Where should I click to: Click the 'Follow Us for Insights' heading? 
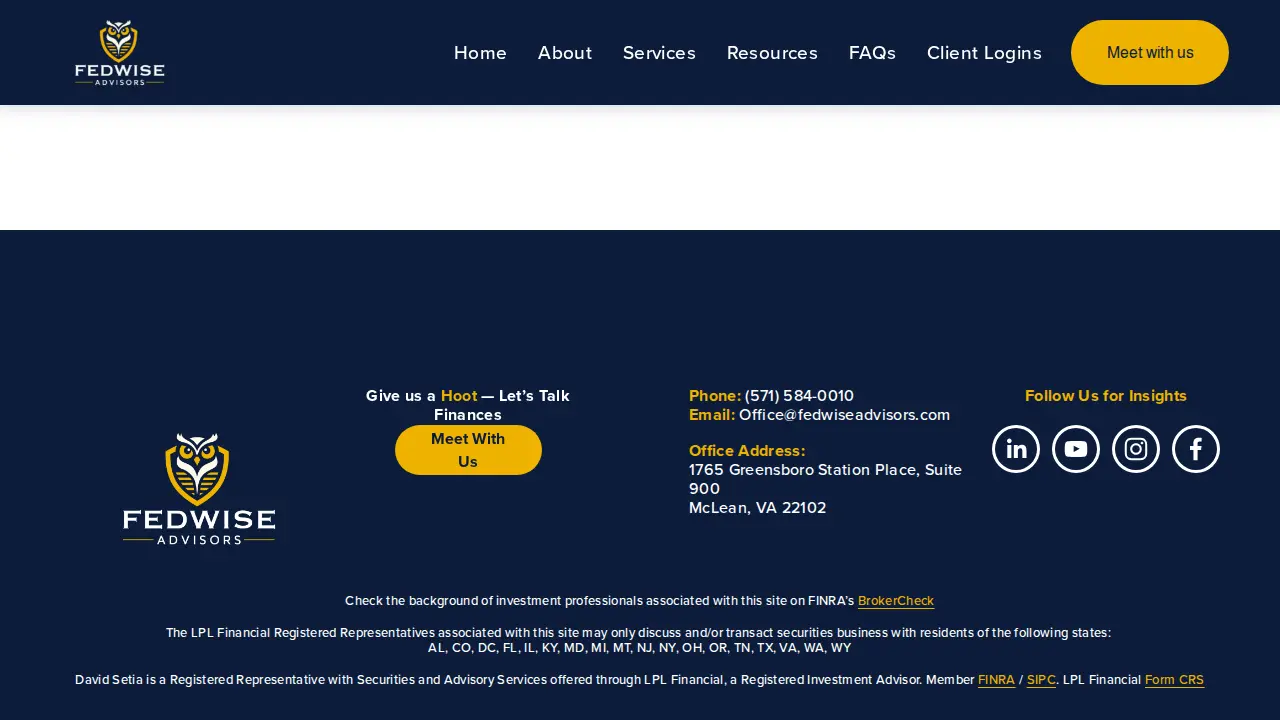point(1106,396)
